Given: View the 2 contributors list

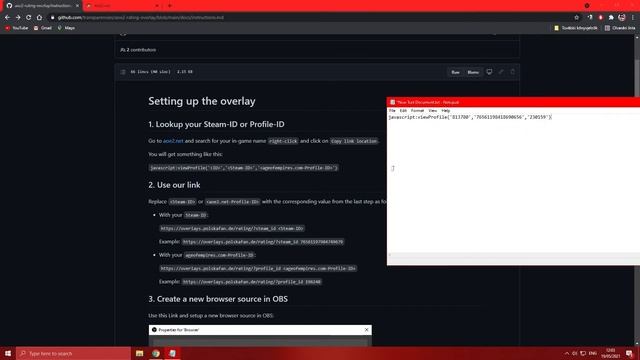Looking at the screenshot, I should tap(138, 50).
